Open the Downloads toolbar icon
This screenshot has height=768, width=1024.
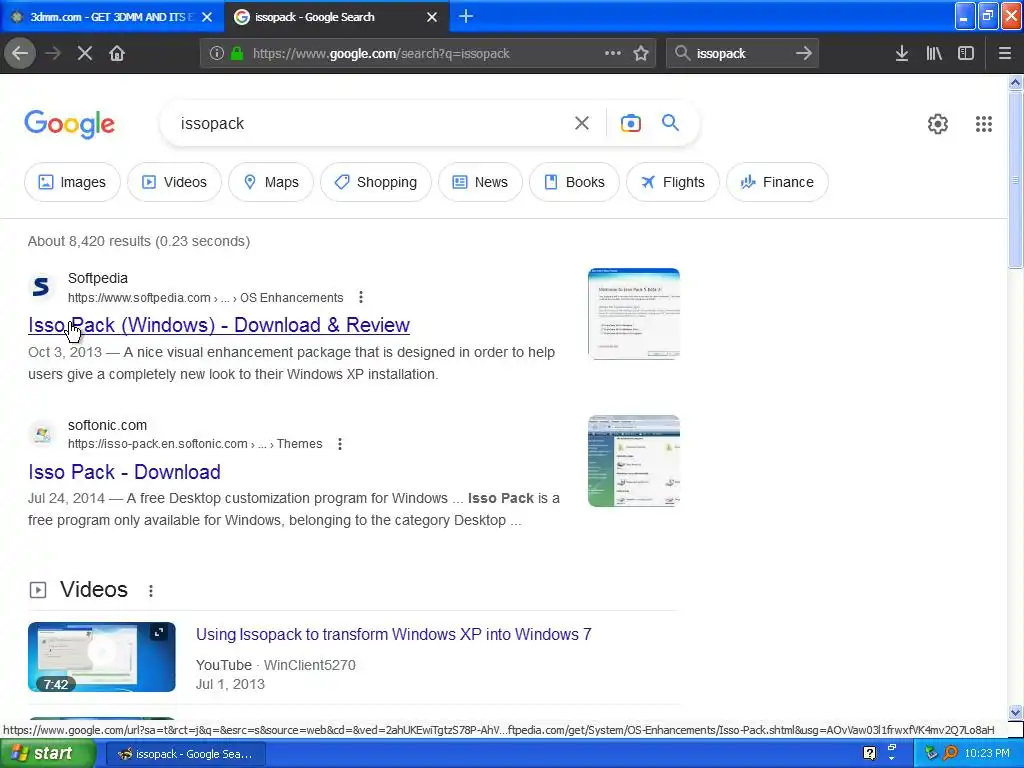pos(902,54)
